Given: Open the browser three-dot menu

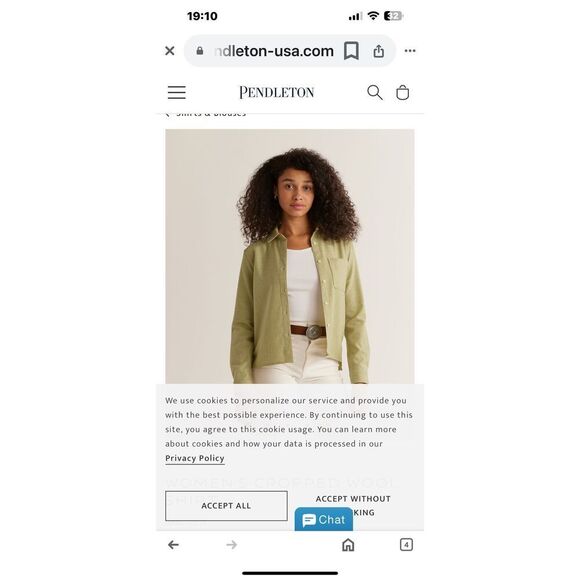Looking at the screenshot, I should pyautogui.click(x=410, y=51).
